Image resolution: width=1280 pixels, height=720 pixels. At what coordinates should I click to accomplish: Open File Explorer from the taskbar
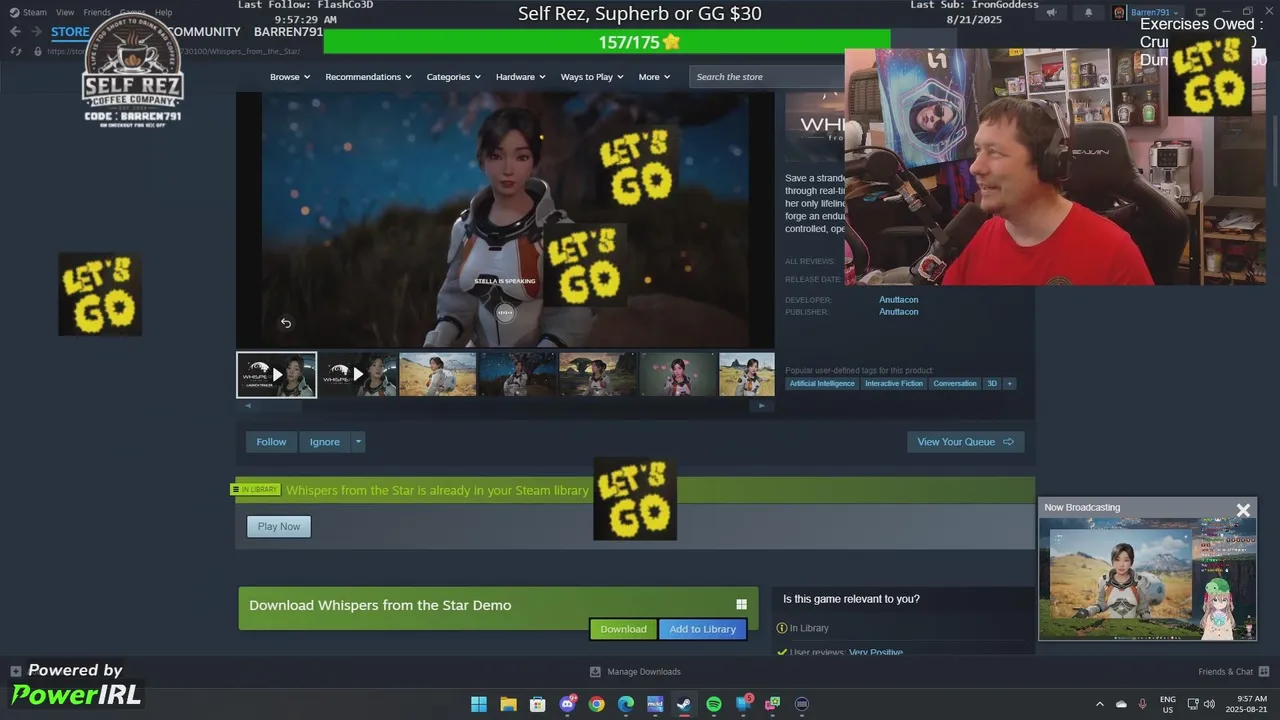tap(508, 704)
